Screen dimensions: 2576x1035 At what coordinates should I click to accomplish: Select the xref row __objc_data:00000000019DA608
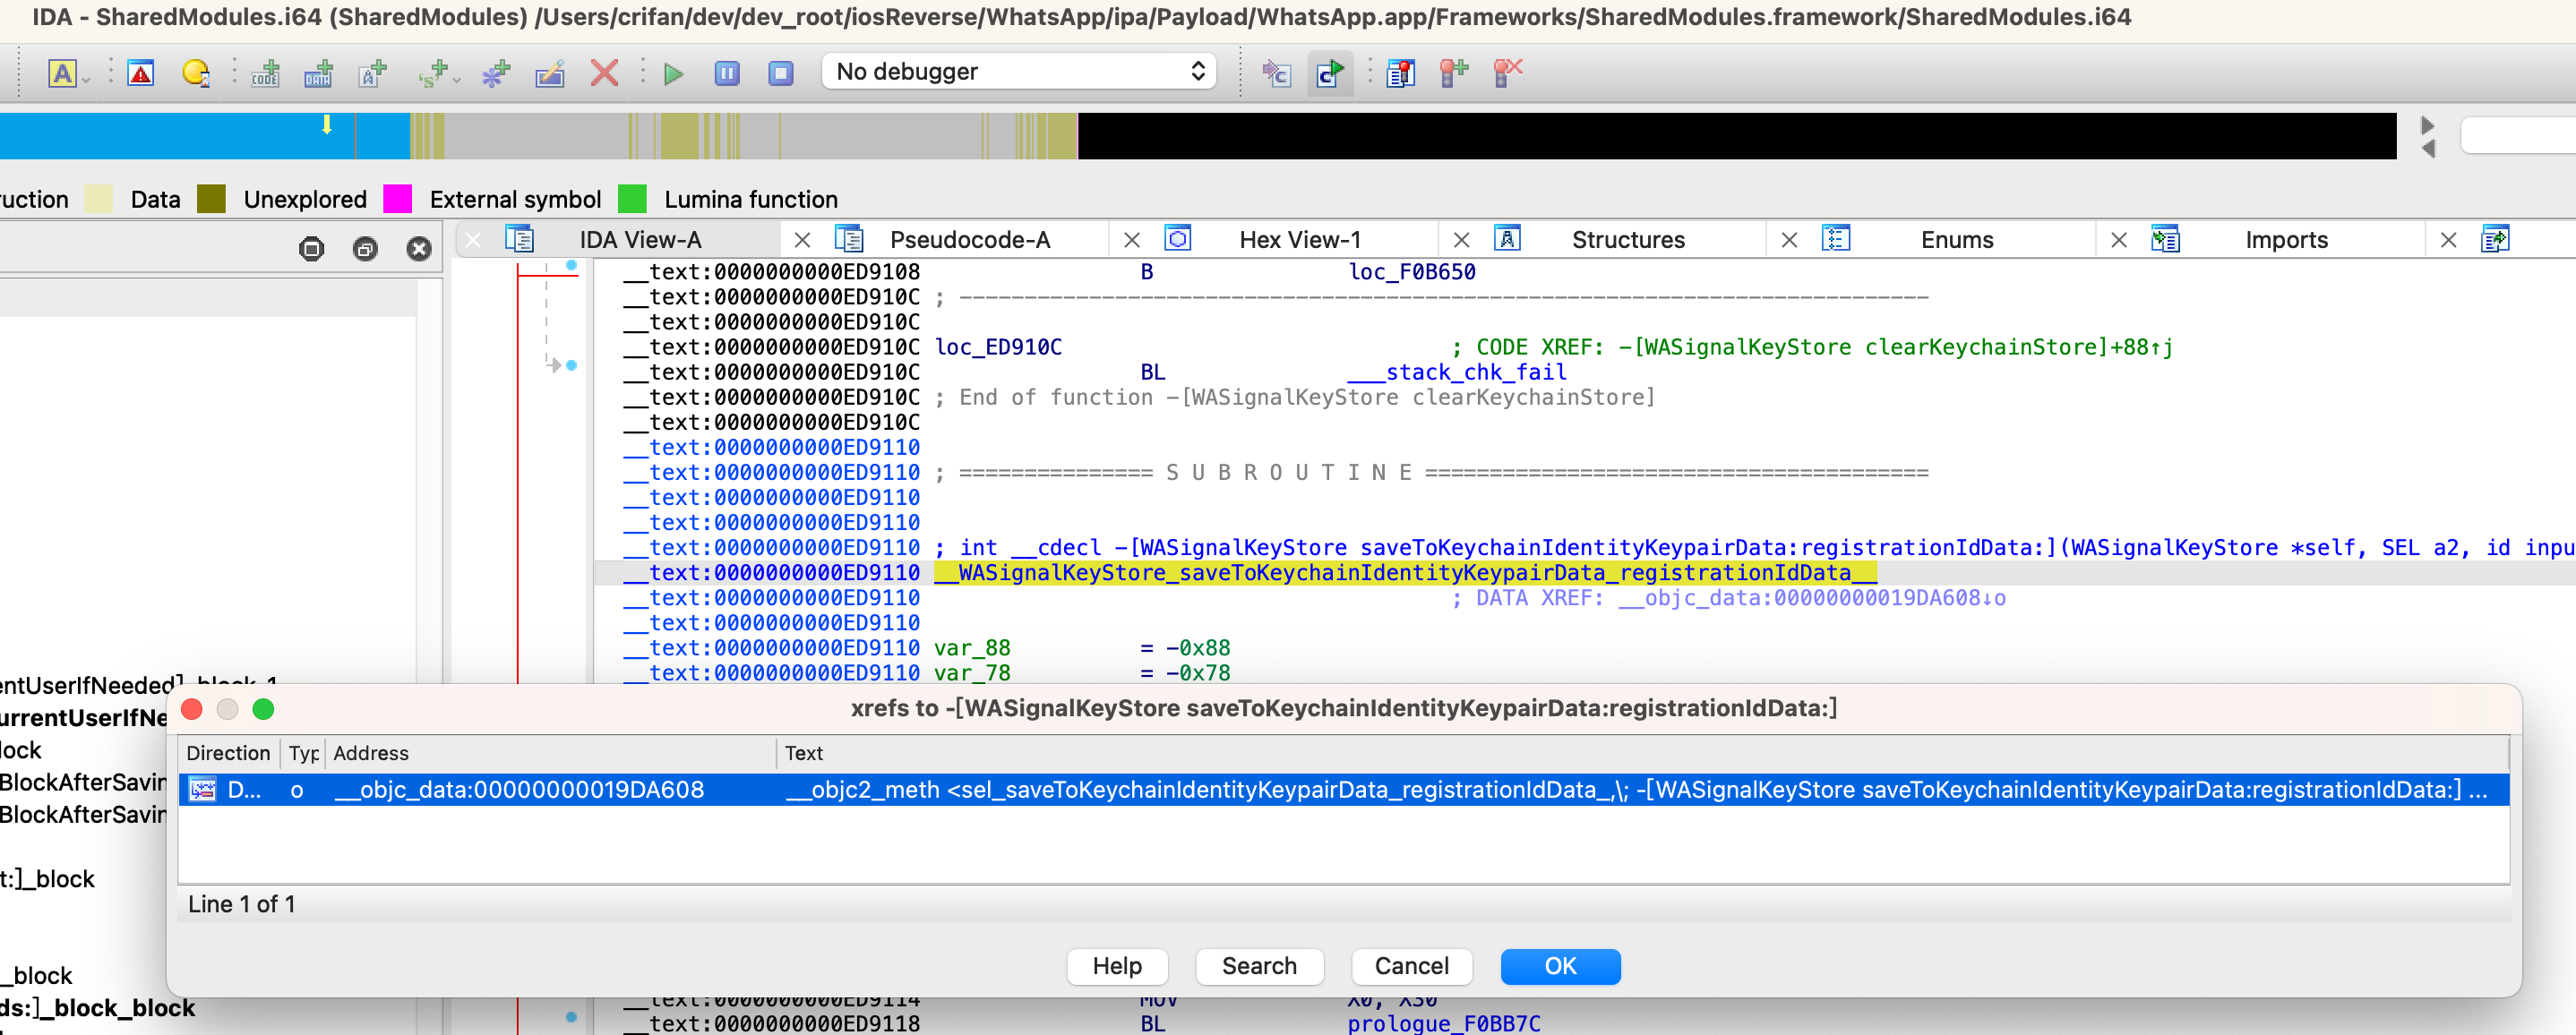coord(1343,790)
